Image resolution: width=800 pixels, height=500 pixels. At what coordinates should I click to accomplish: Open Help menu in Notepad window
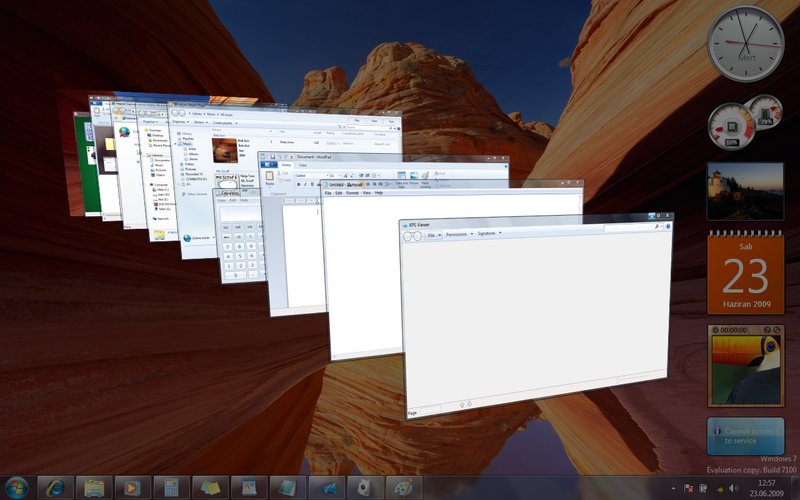379,193
